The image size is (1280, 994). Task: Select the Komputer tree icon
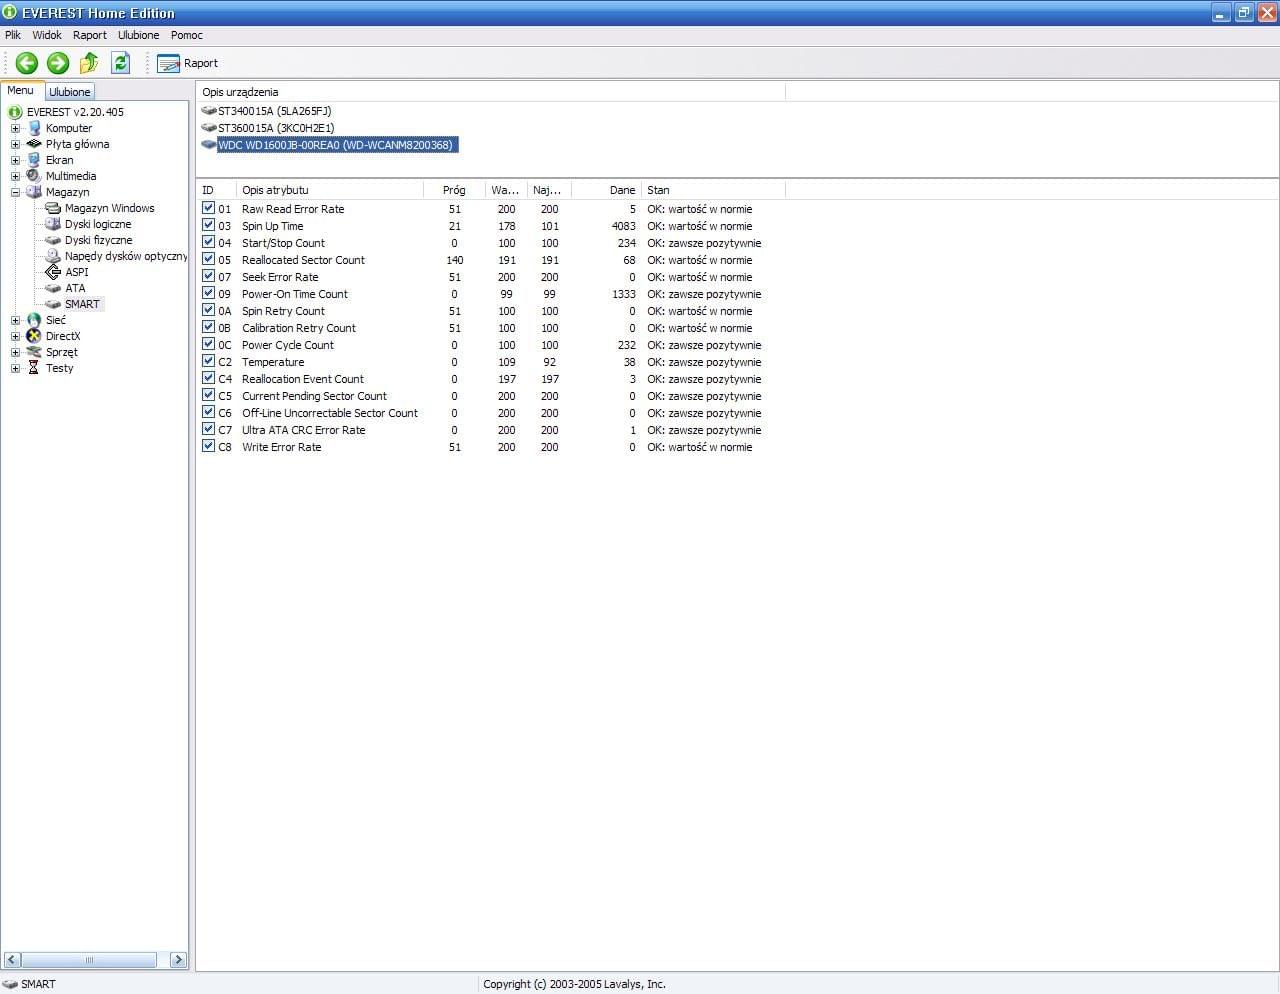tap(35, 128)
